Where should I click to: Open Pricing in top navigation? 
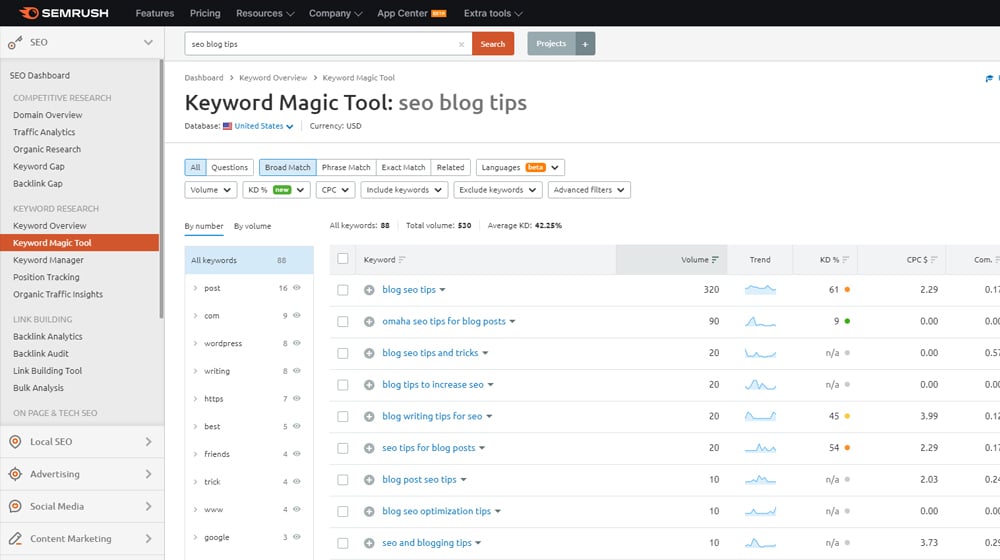click(x=205, y=13)
